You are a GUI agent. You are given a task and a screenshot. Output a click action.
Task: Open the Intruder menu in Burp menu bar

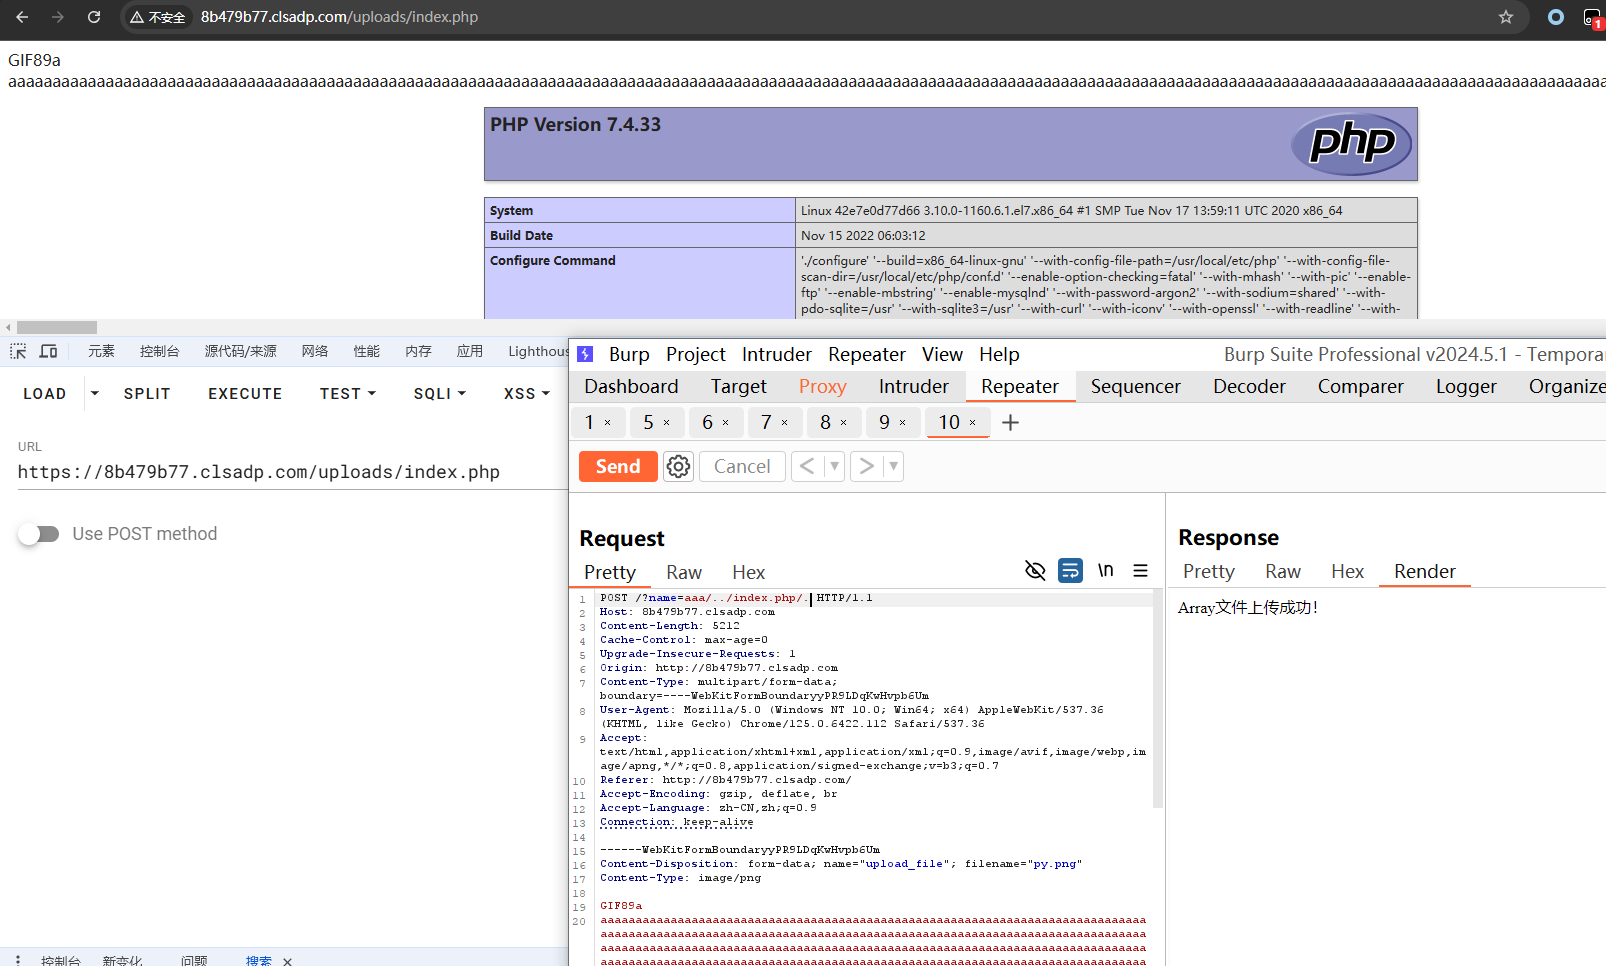[776, 355]
